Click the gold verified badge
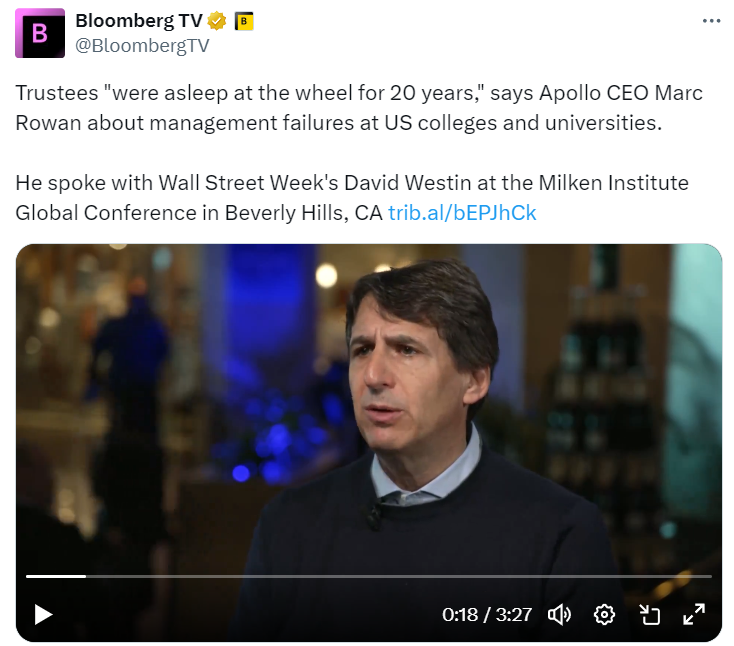The width and height of the screenshot is (734, 646). 216,21
